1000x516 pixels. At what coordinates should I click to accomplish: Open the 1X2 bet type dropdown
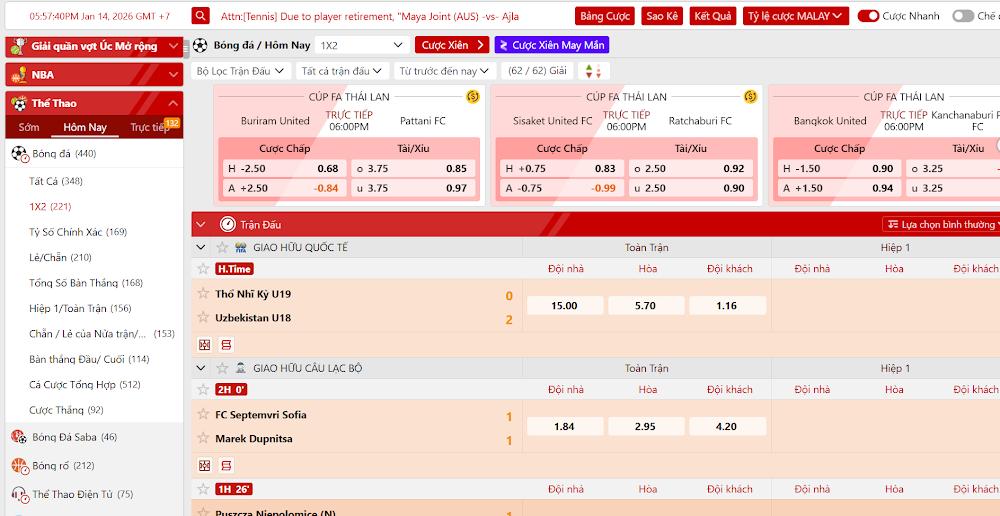361,45
